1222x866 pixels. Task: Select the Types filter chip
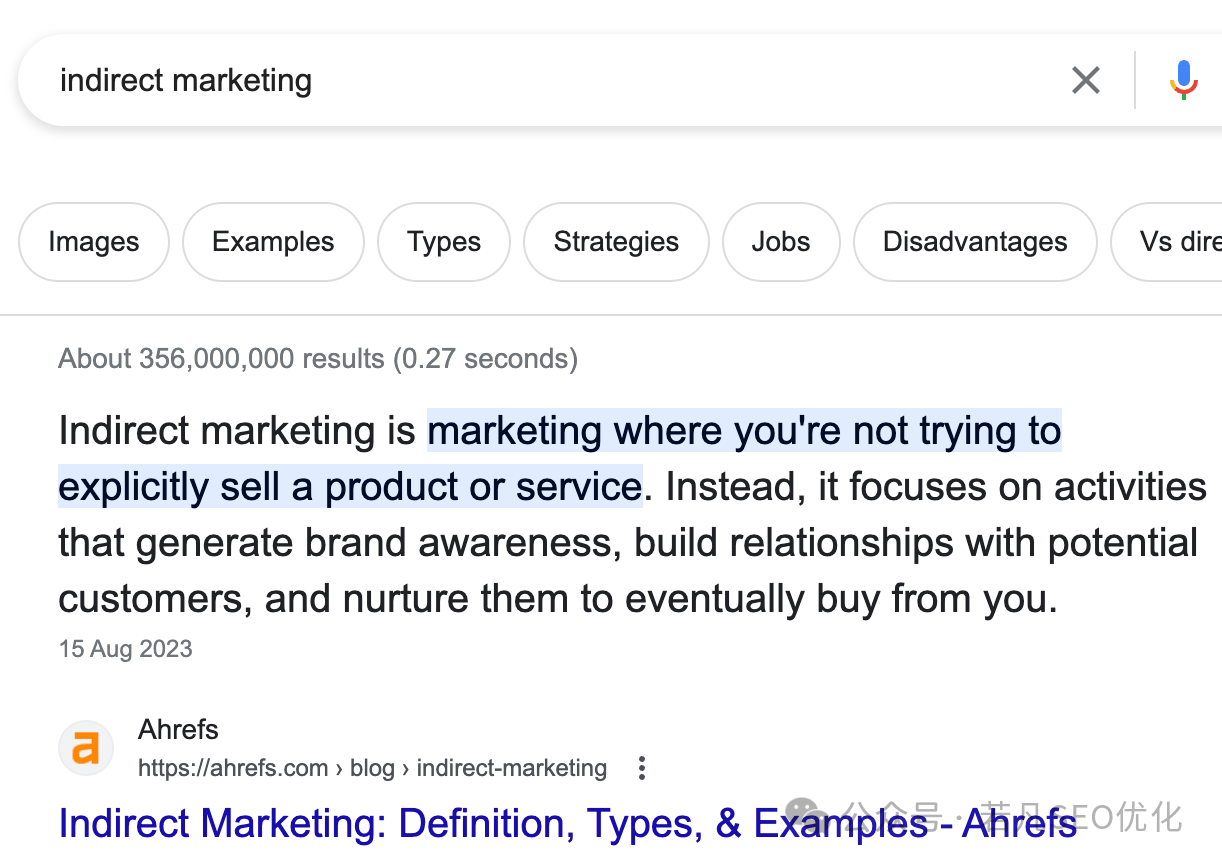coord(444,242)
